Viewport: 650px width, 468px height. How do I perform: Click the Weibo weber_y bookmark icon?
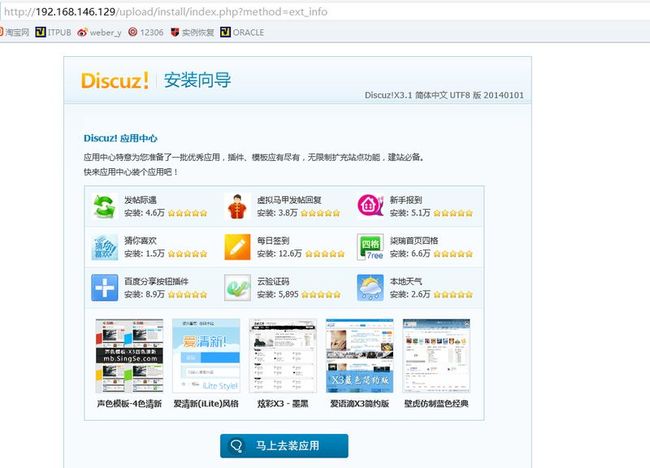82,32
